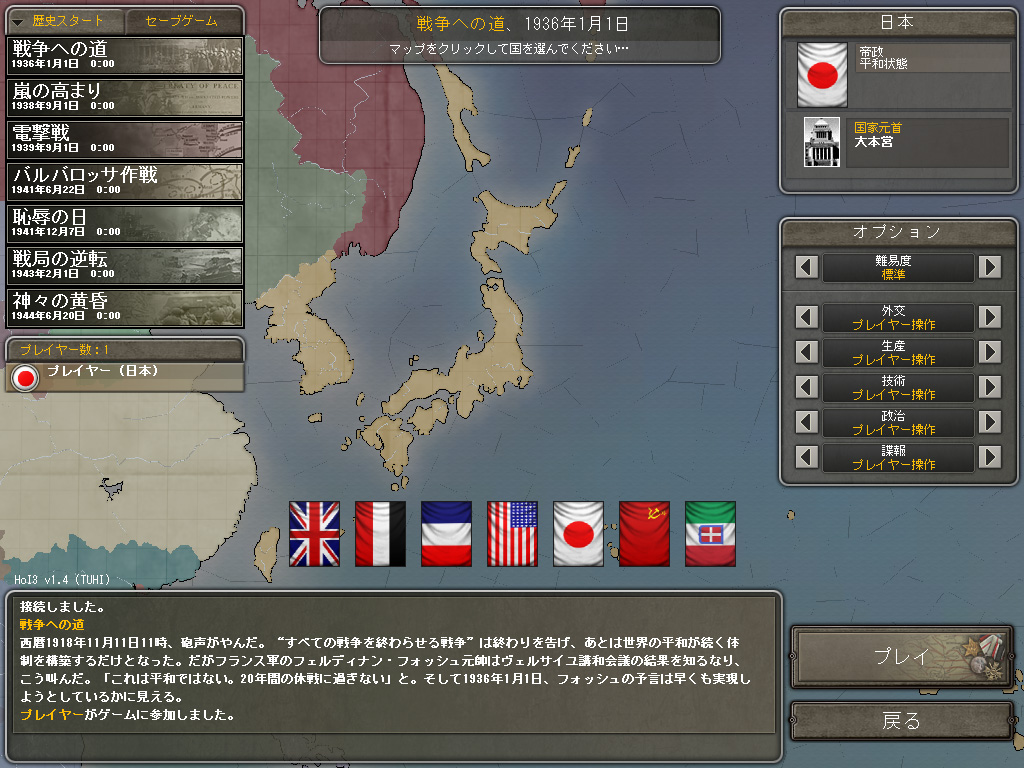
Task: Select the United Kingdom flag icon
Action: (314, 534)
